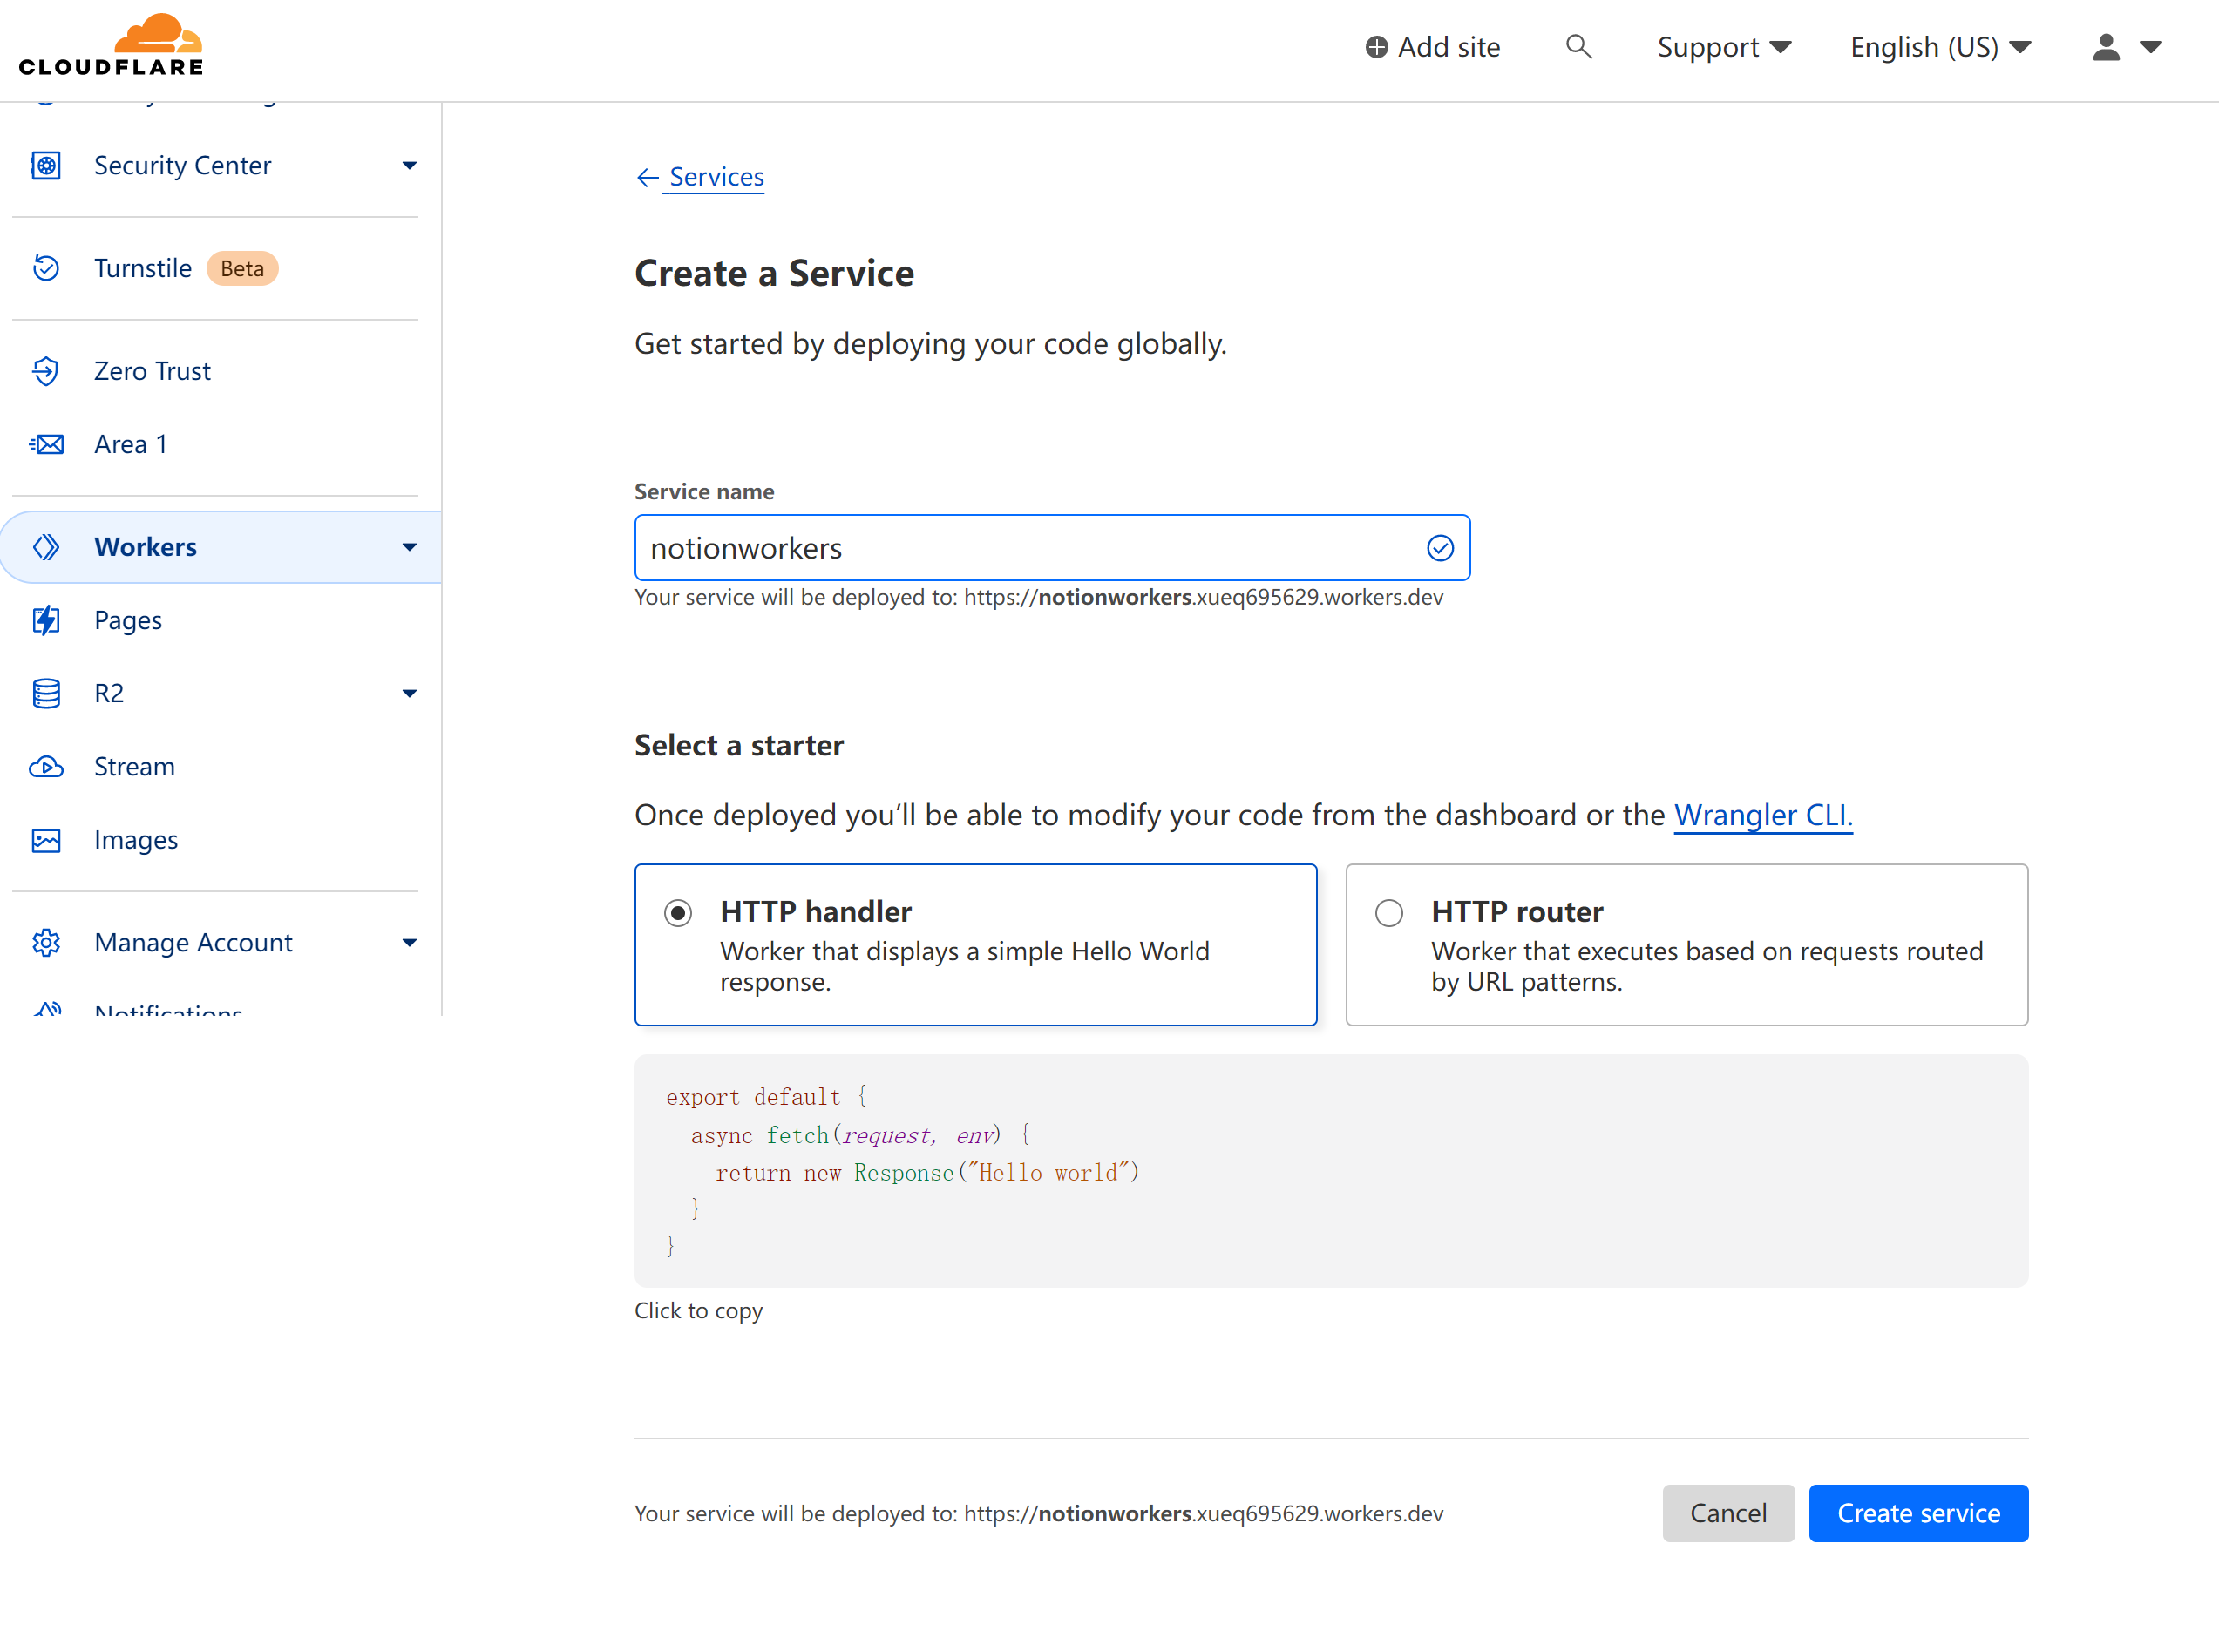Open Turnstile in sidebar
This screenshot has height=1652, width=2219.
[143, 268]
